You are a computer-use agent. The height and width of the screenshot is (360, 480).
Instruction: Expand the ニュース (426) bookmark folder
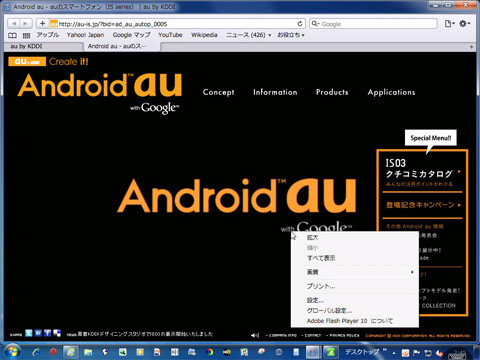[249, 35]
